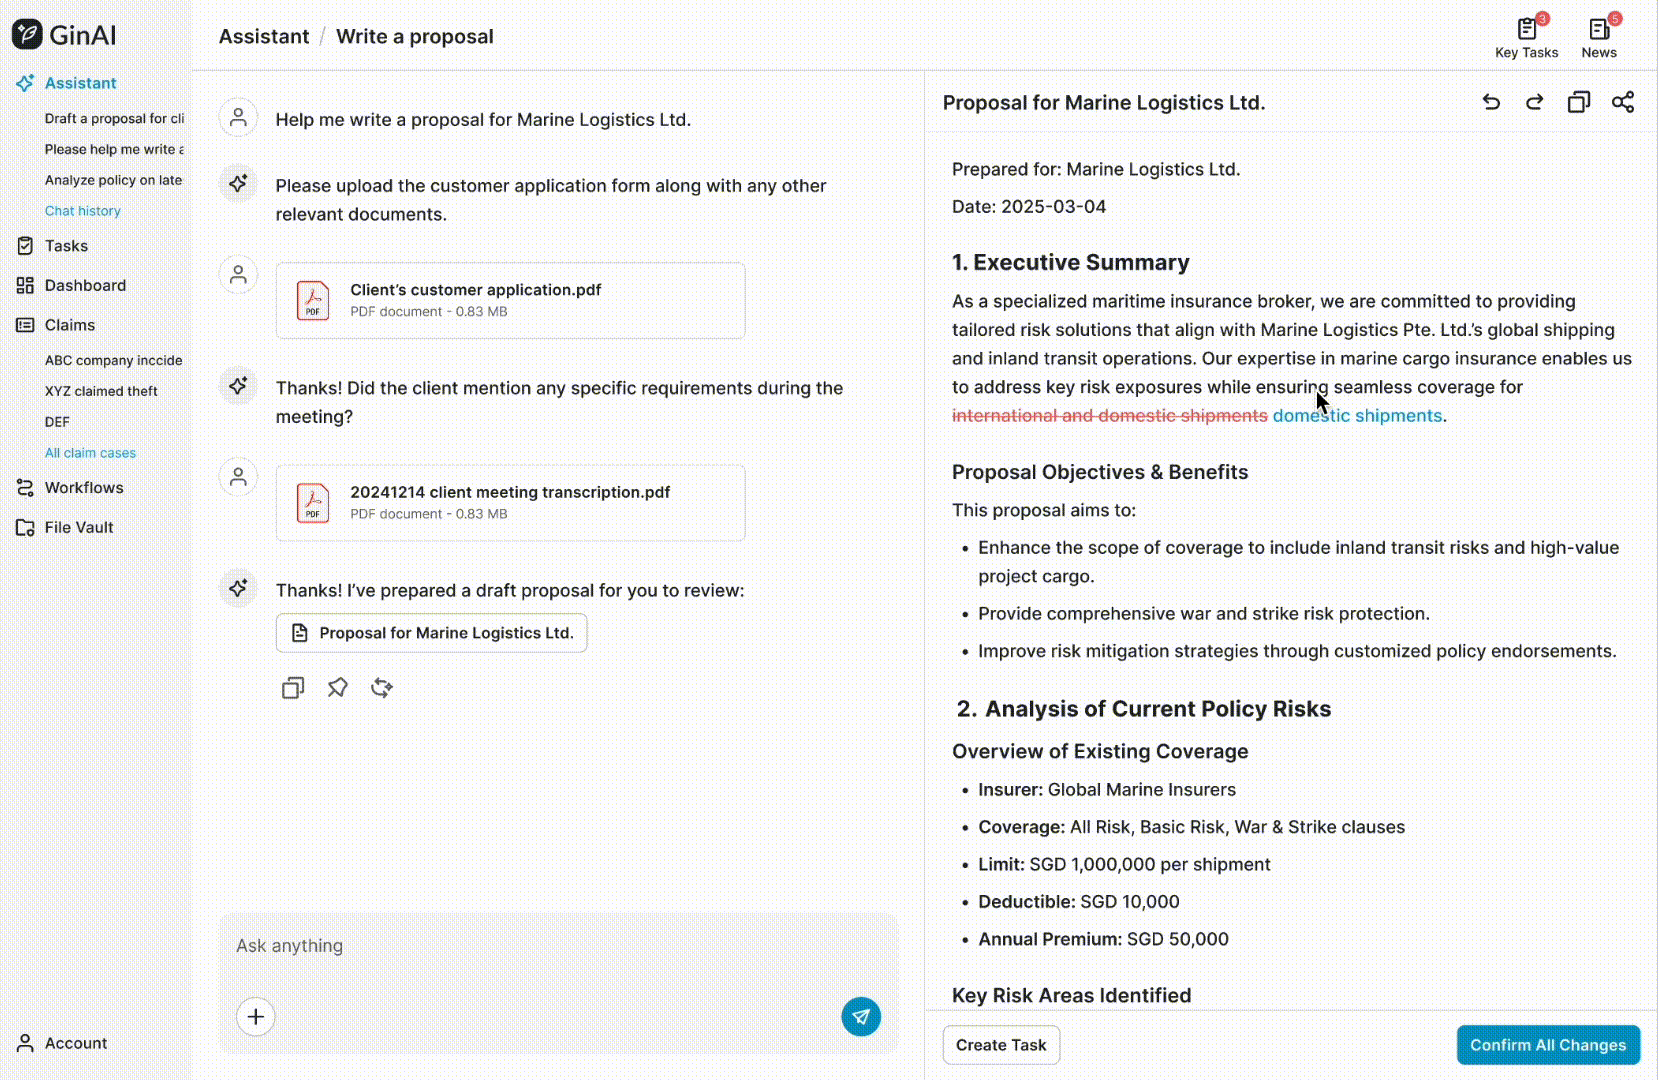Regenerate the draft proposal

pos(381,687)
